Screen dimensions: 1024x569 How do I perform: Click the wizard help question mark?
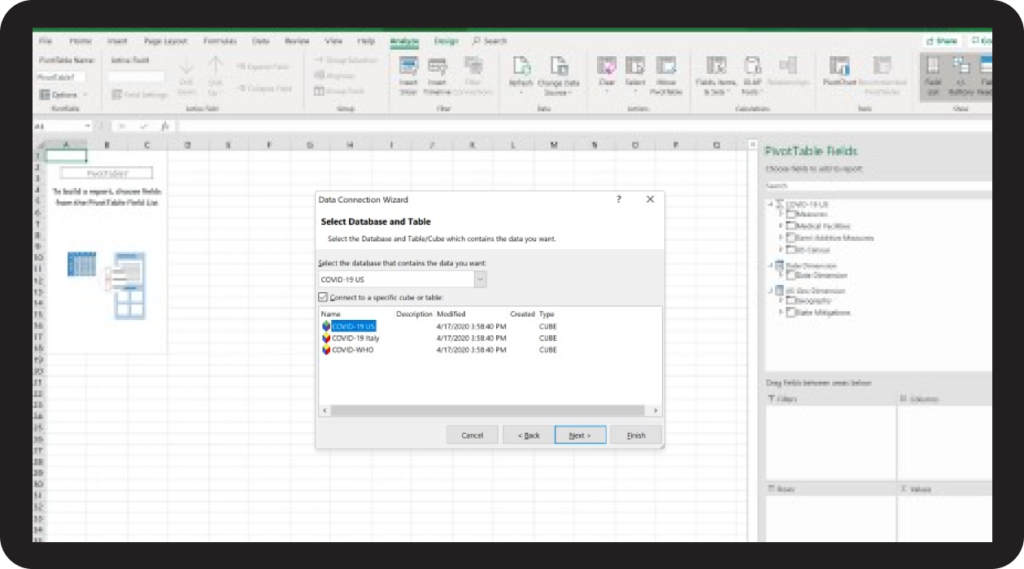pyautogui.click(x=618, y=199)
